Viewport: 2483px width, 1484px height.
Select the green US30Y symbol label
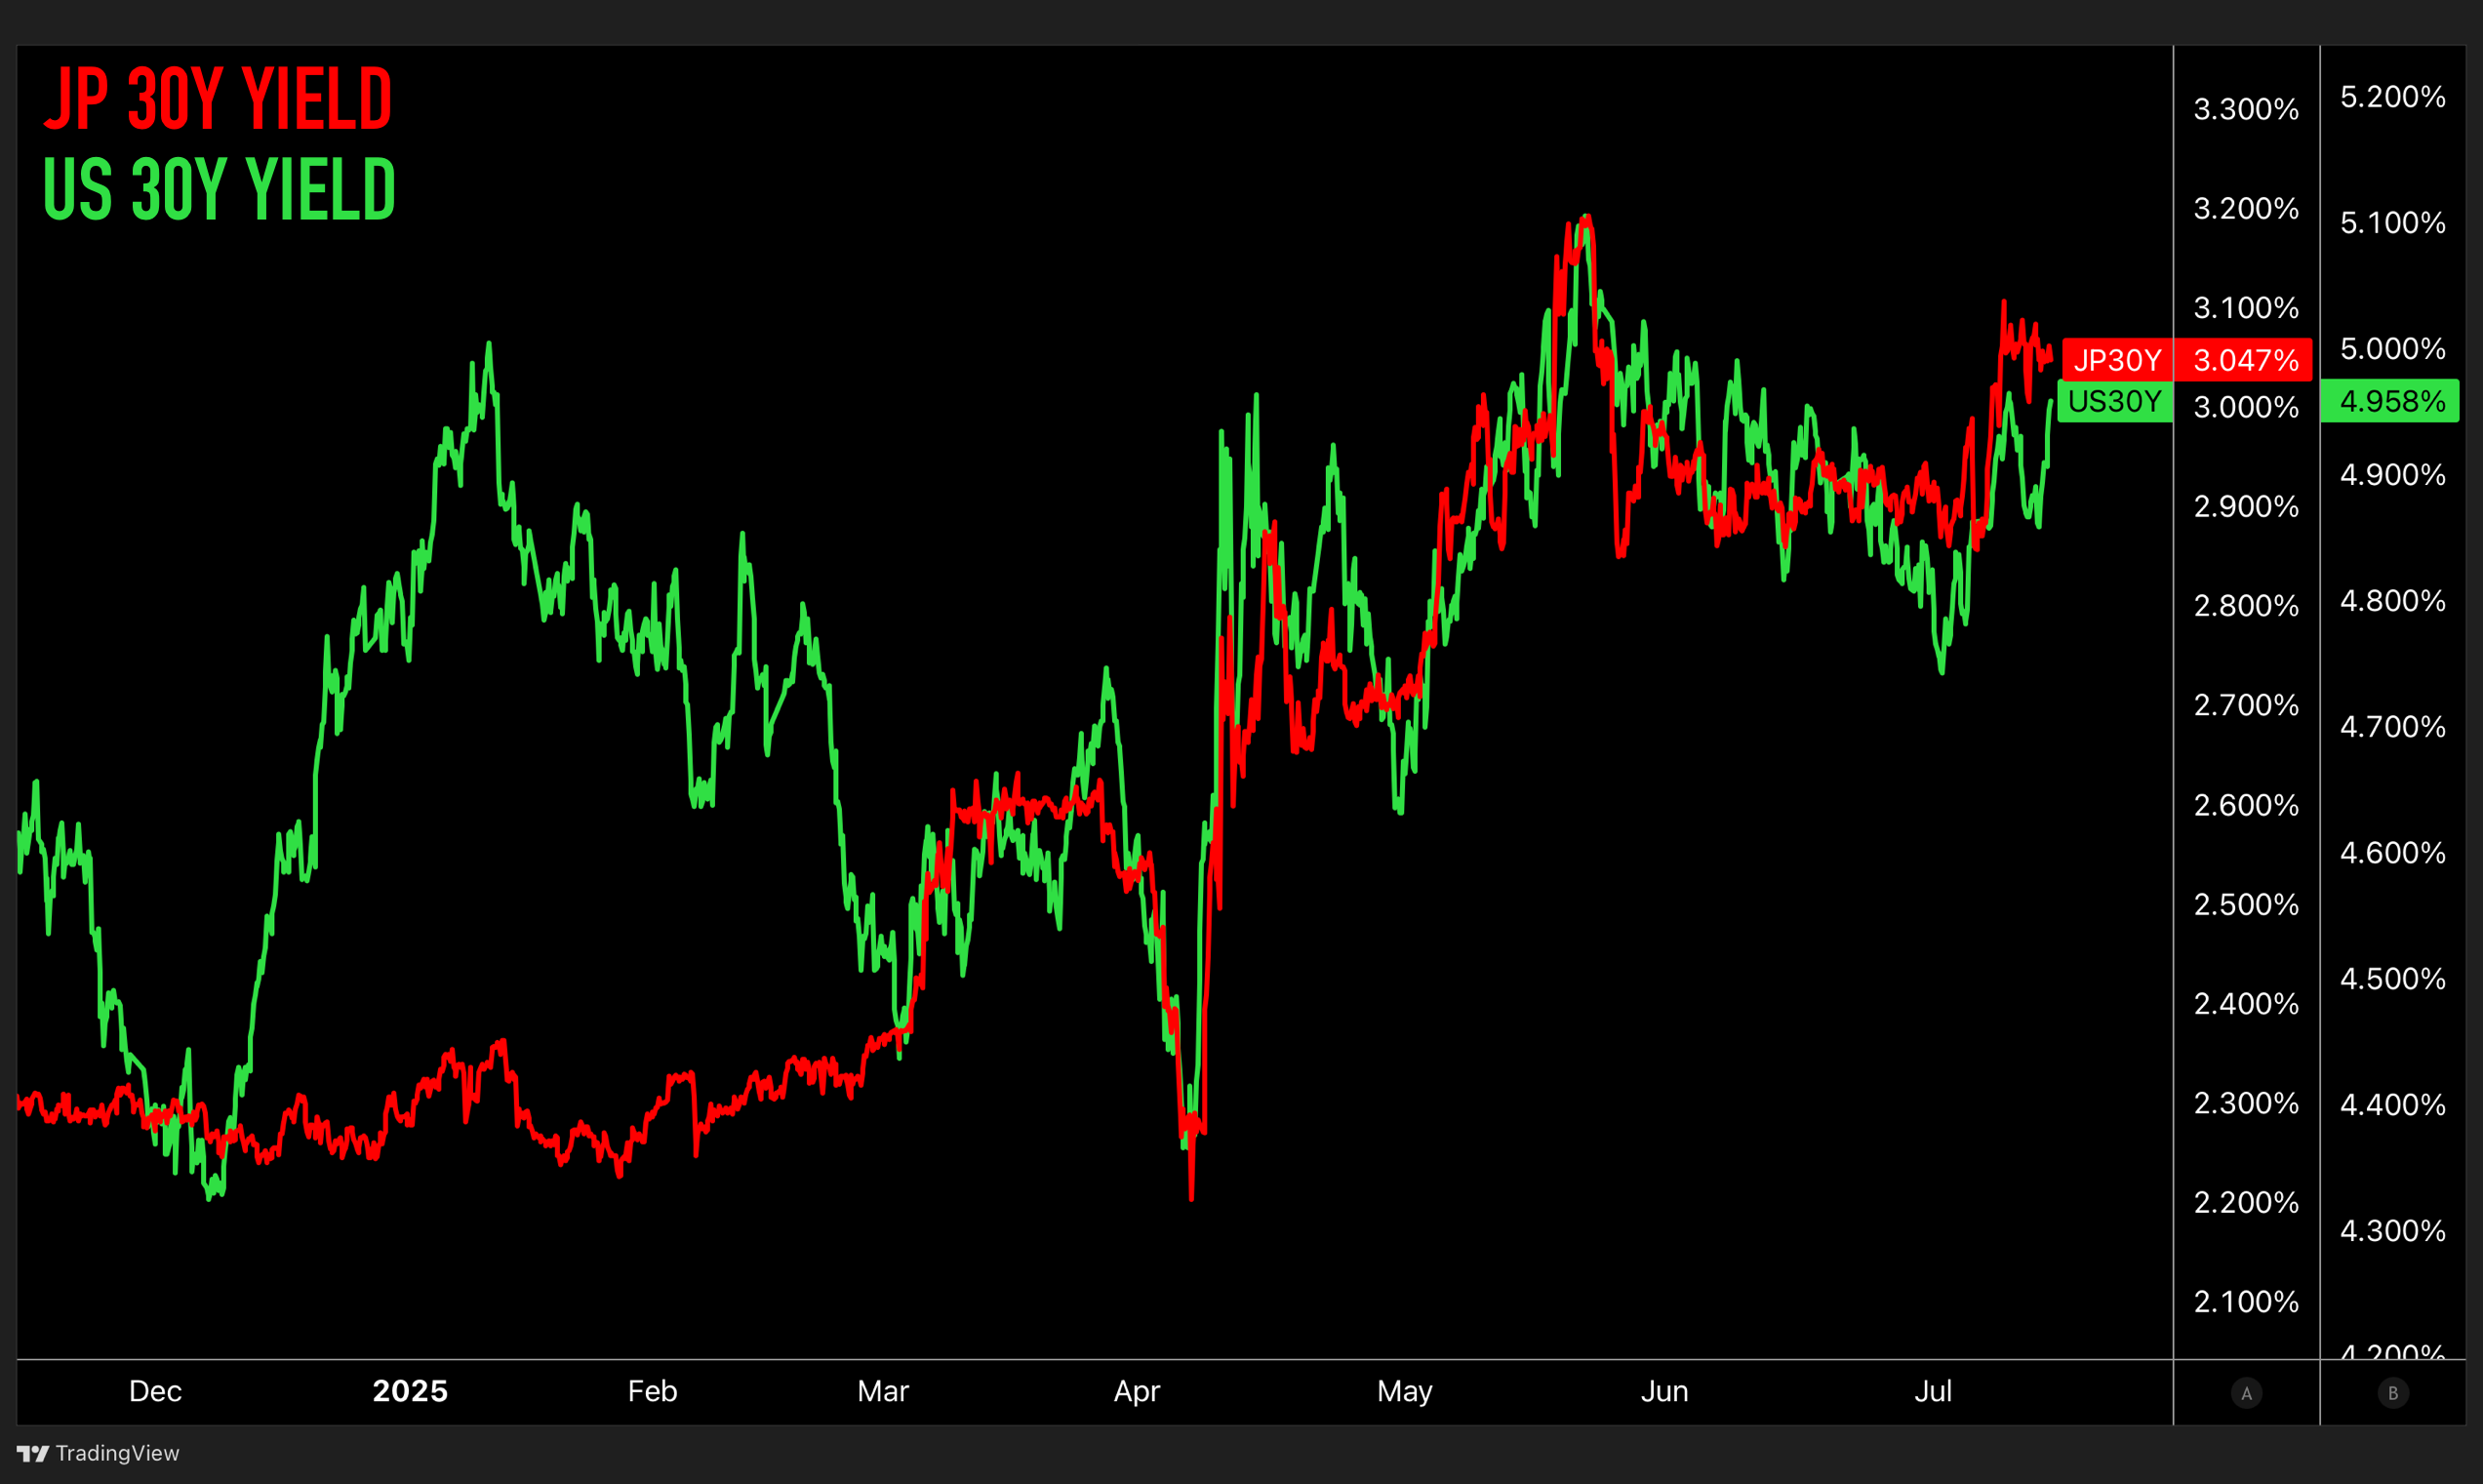(x=2115, y=401)
